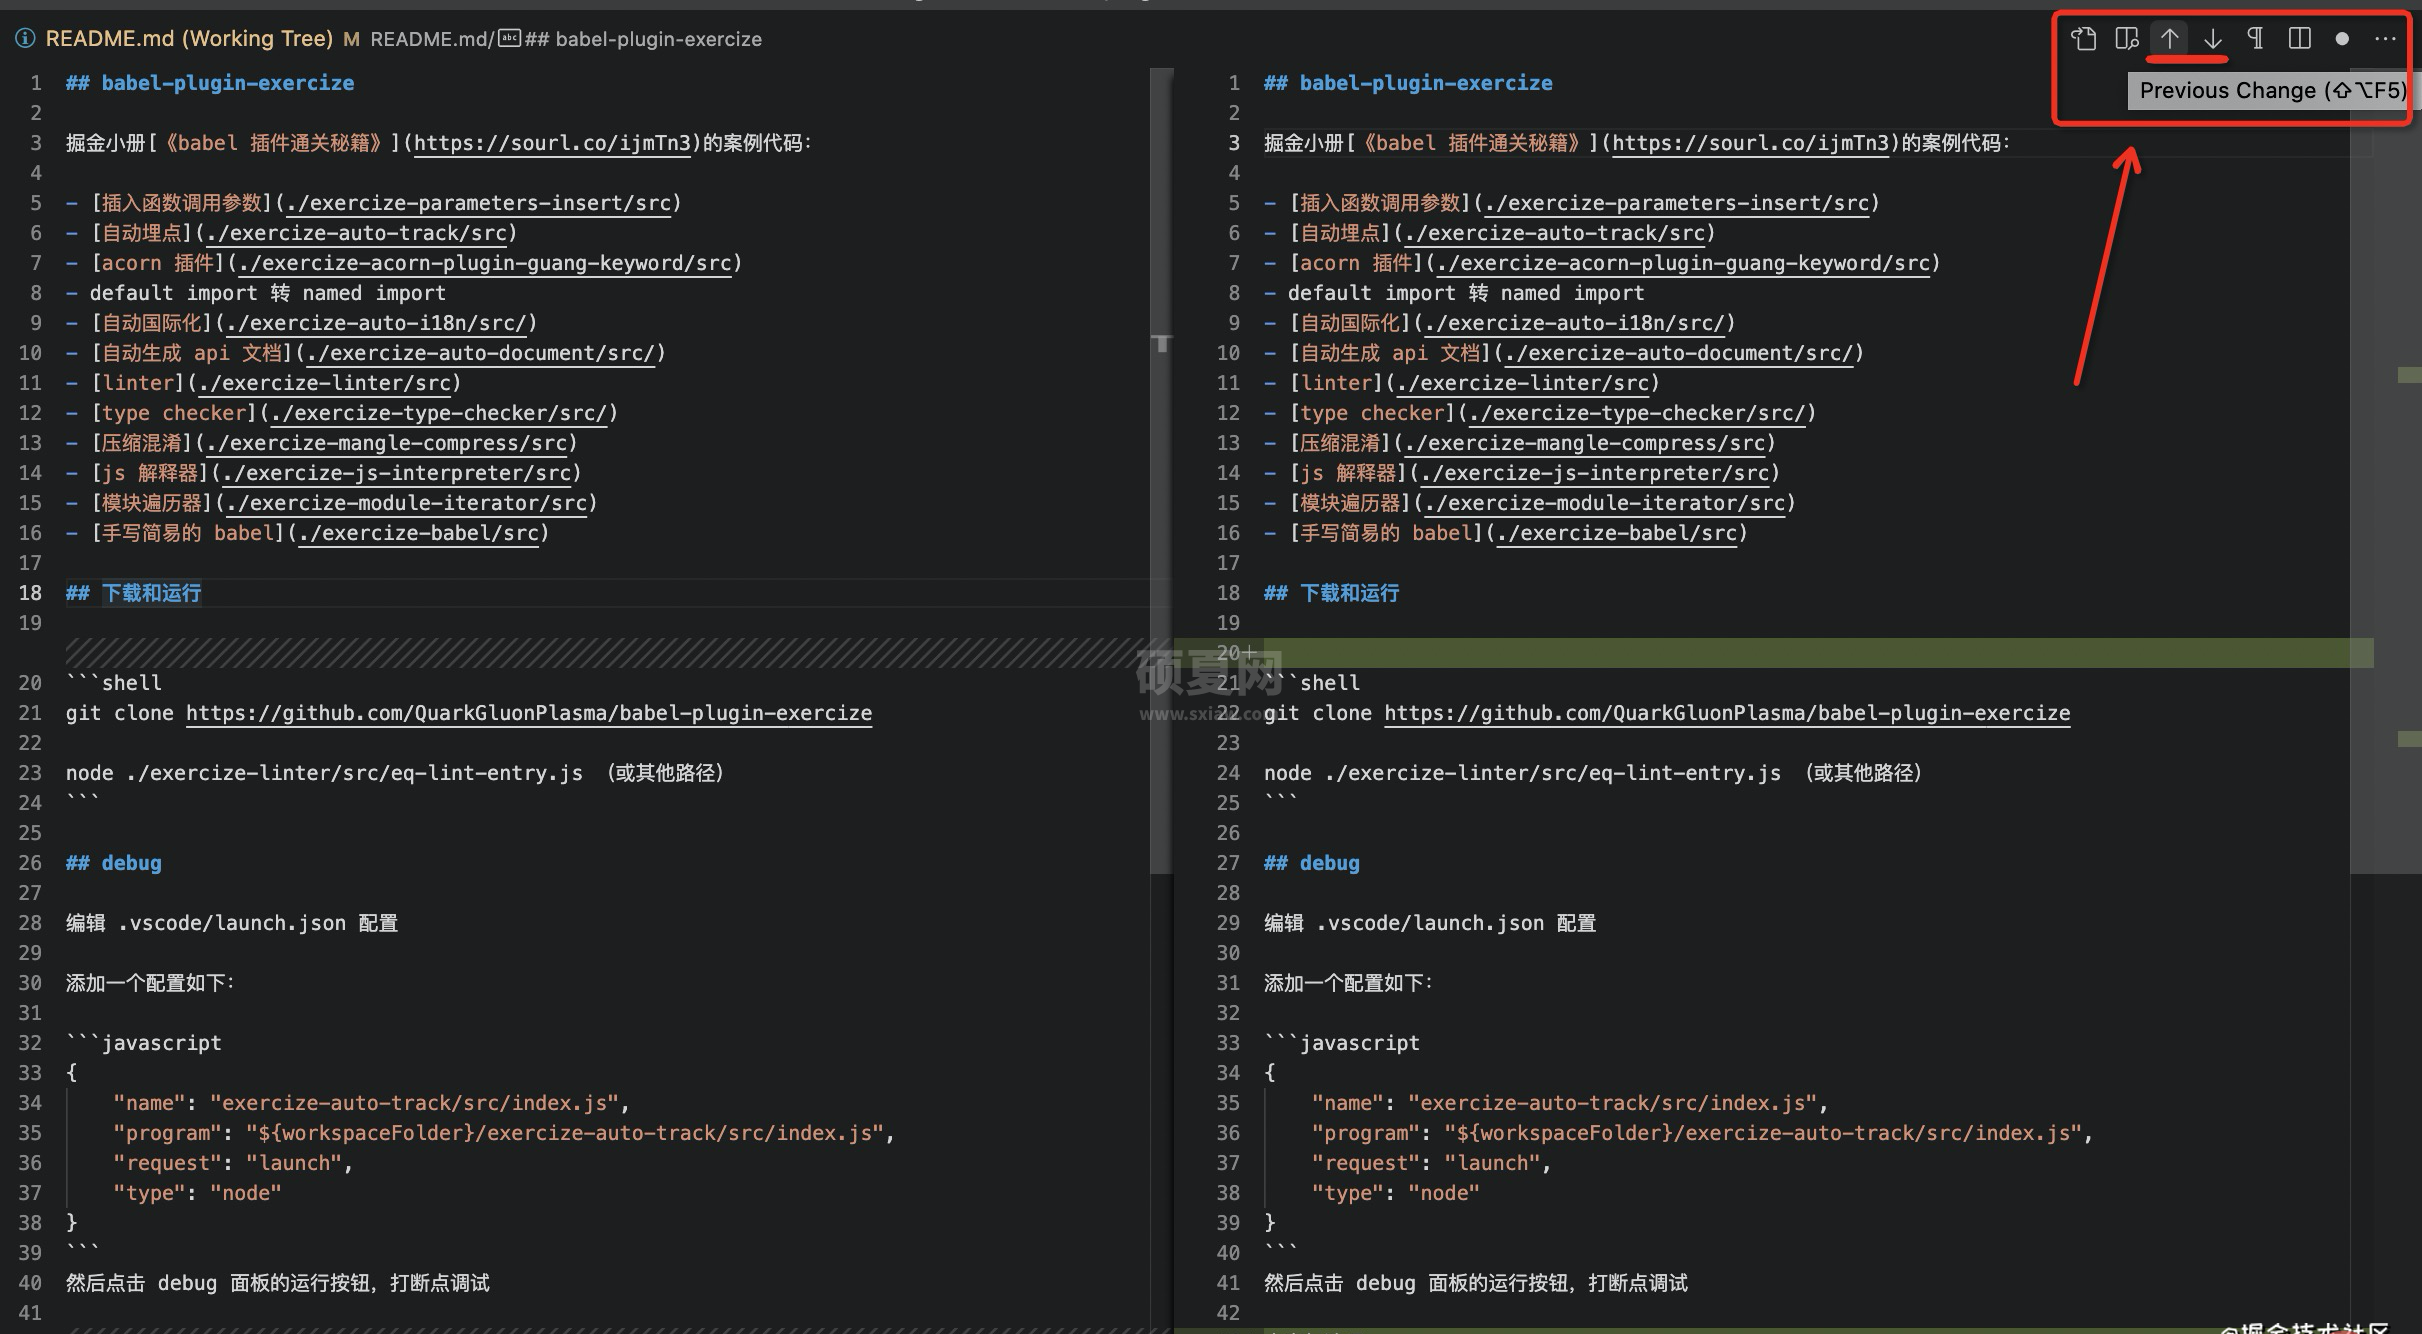Viewport: 2422px width, 1334px height.
Task: Click exercize-babel/src link in left pane
Action: [418, 533]
